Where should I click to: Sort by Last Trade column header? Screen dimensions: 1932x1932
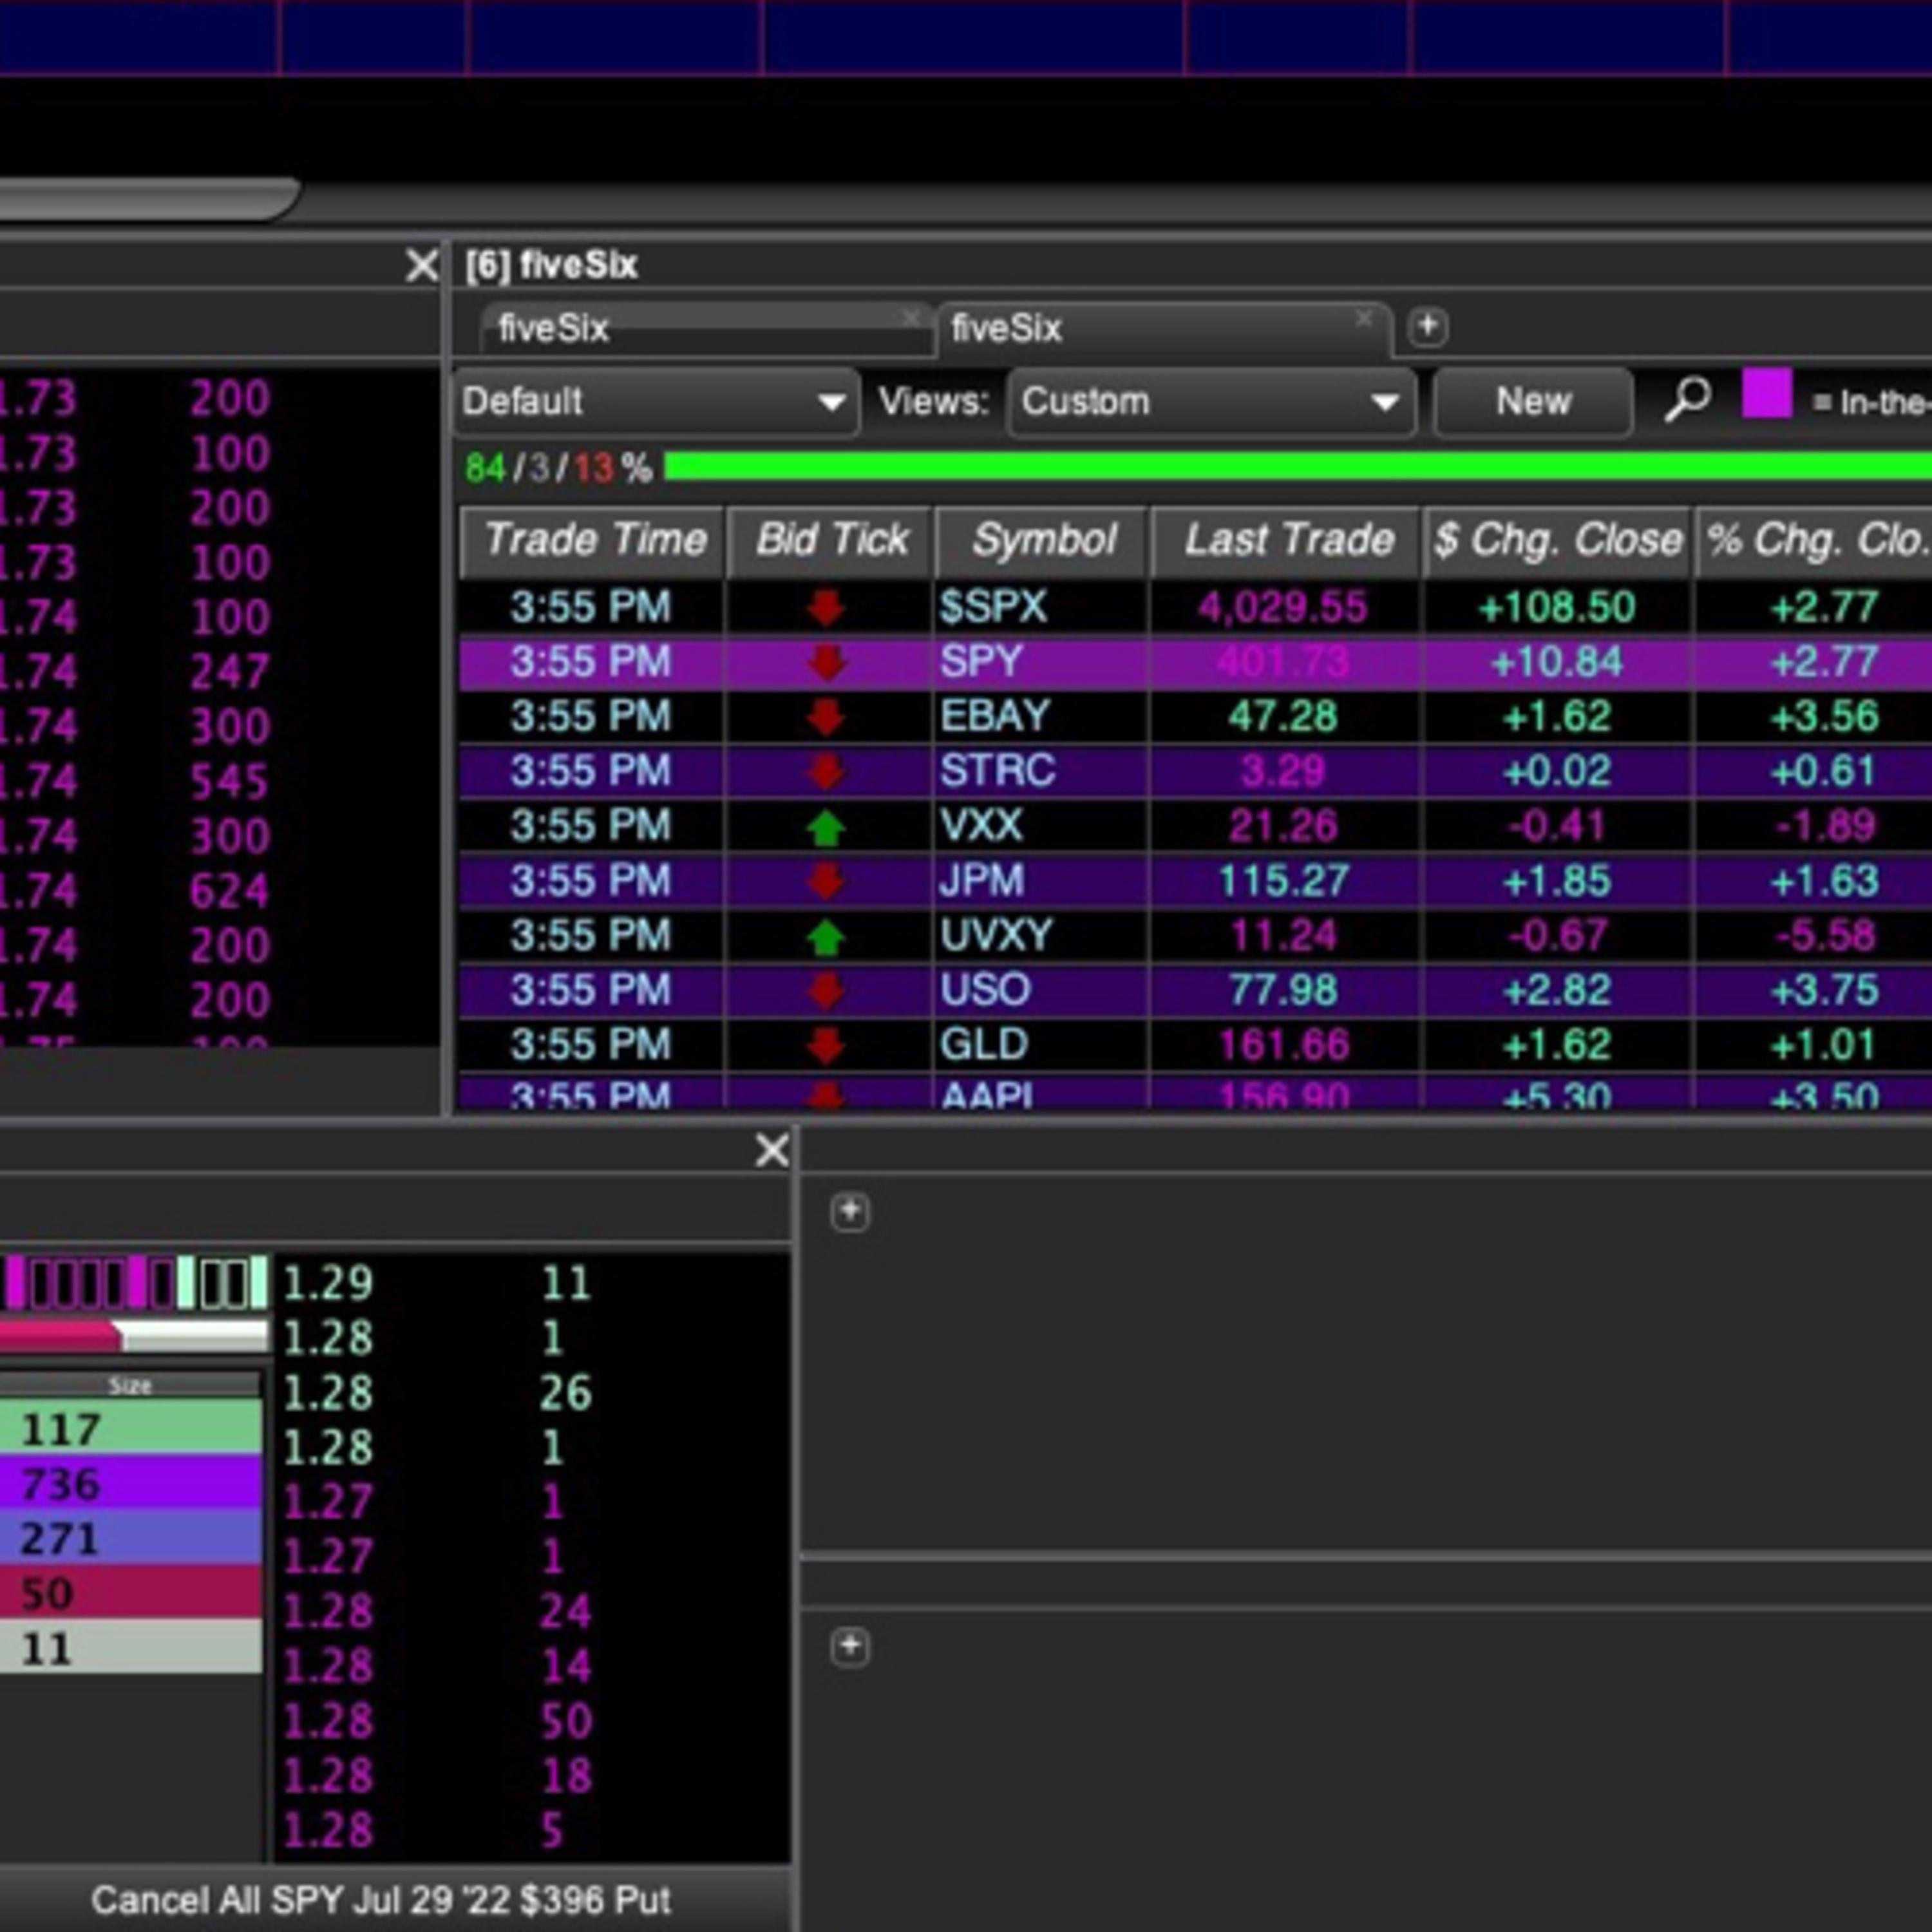tap(1286, 541)
